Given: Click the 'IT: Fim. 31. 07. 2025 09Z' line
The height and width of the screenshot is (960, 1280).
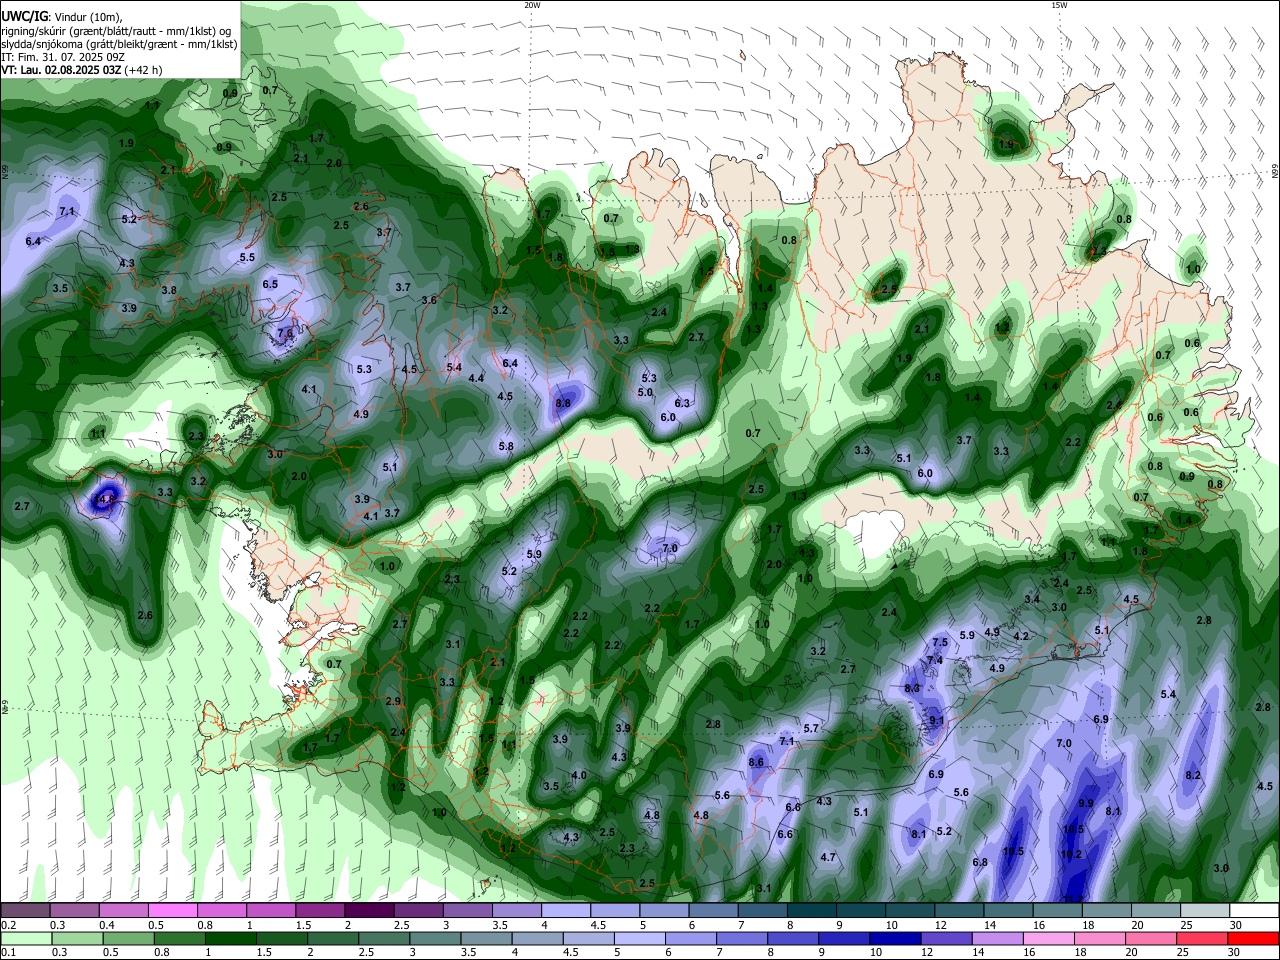Looking at the screenshot, I should 63,57.
